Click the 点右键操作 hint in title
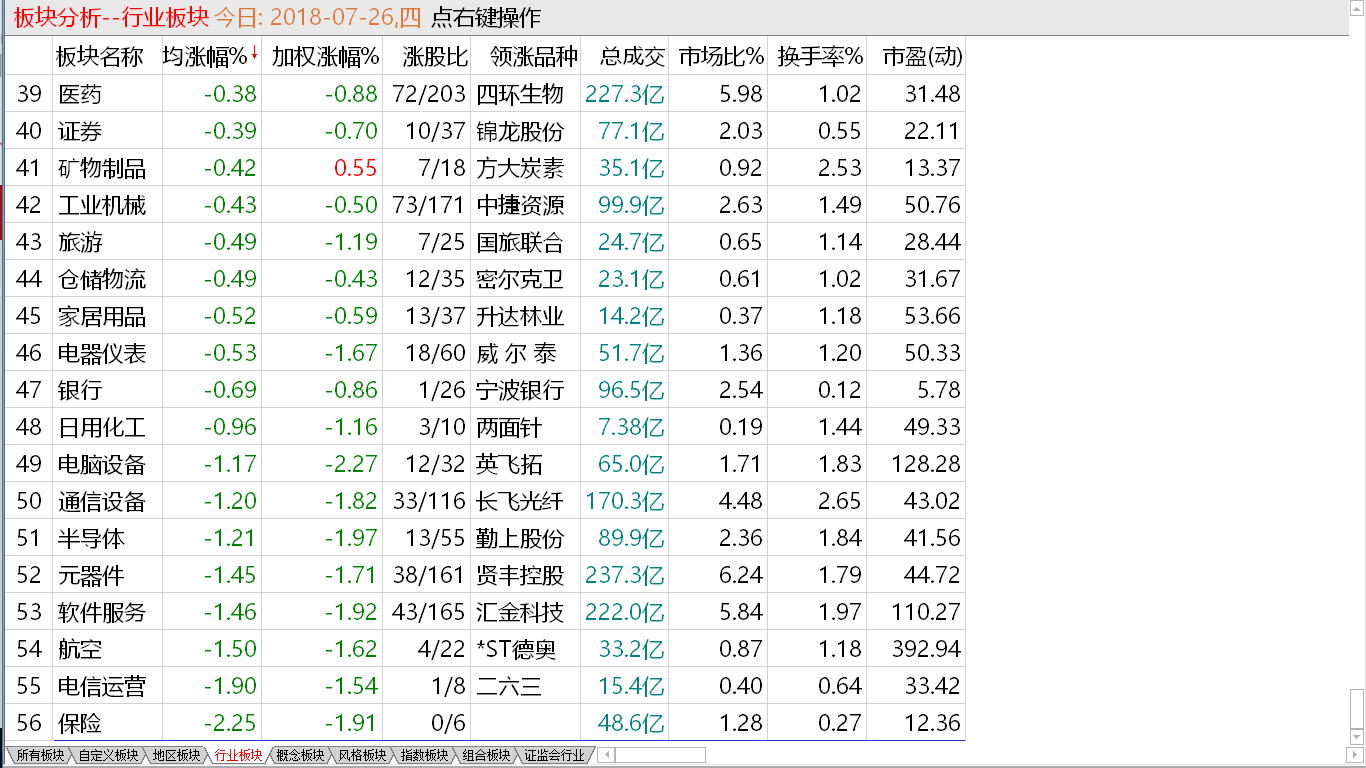Viewport: 1366px width, 768px height. (x=486, y=17)
